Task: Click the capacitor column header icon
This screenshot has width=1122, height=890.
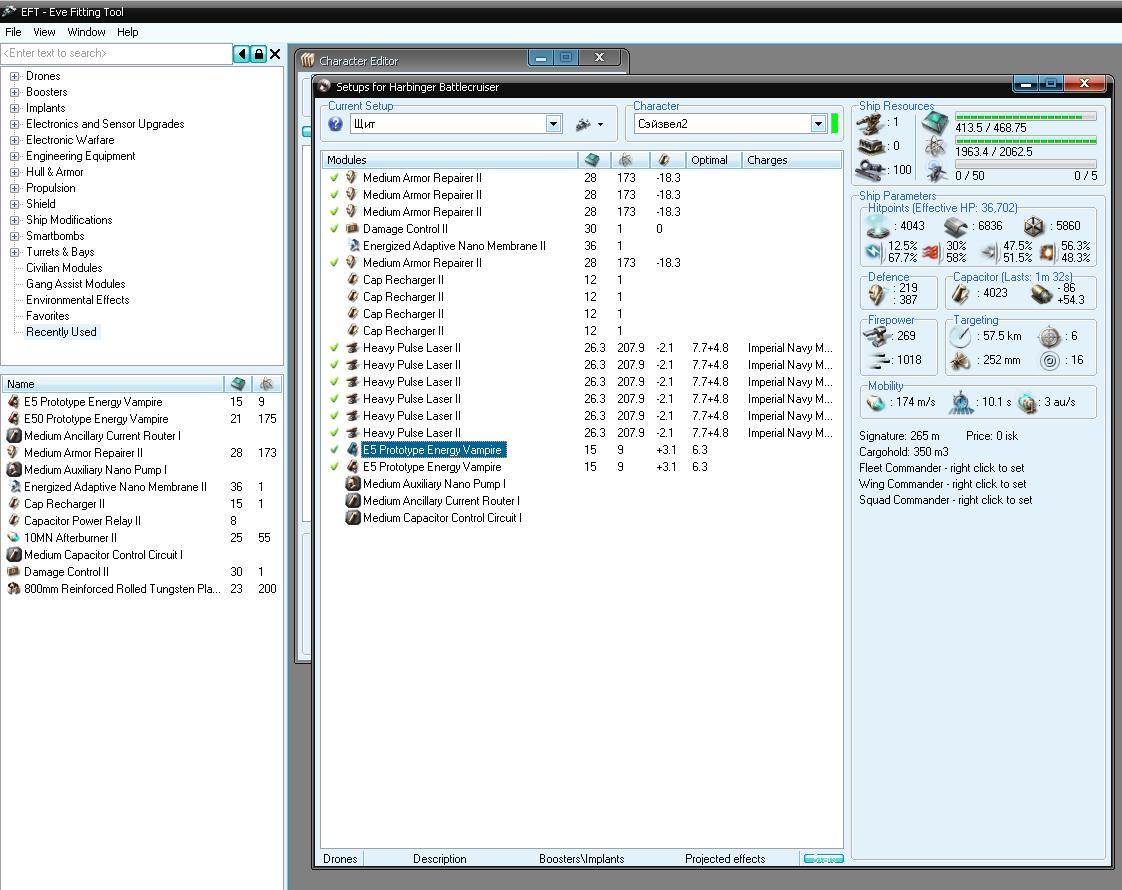Action: pyautogui.click(x=664, y=160)
